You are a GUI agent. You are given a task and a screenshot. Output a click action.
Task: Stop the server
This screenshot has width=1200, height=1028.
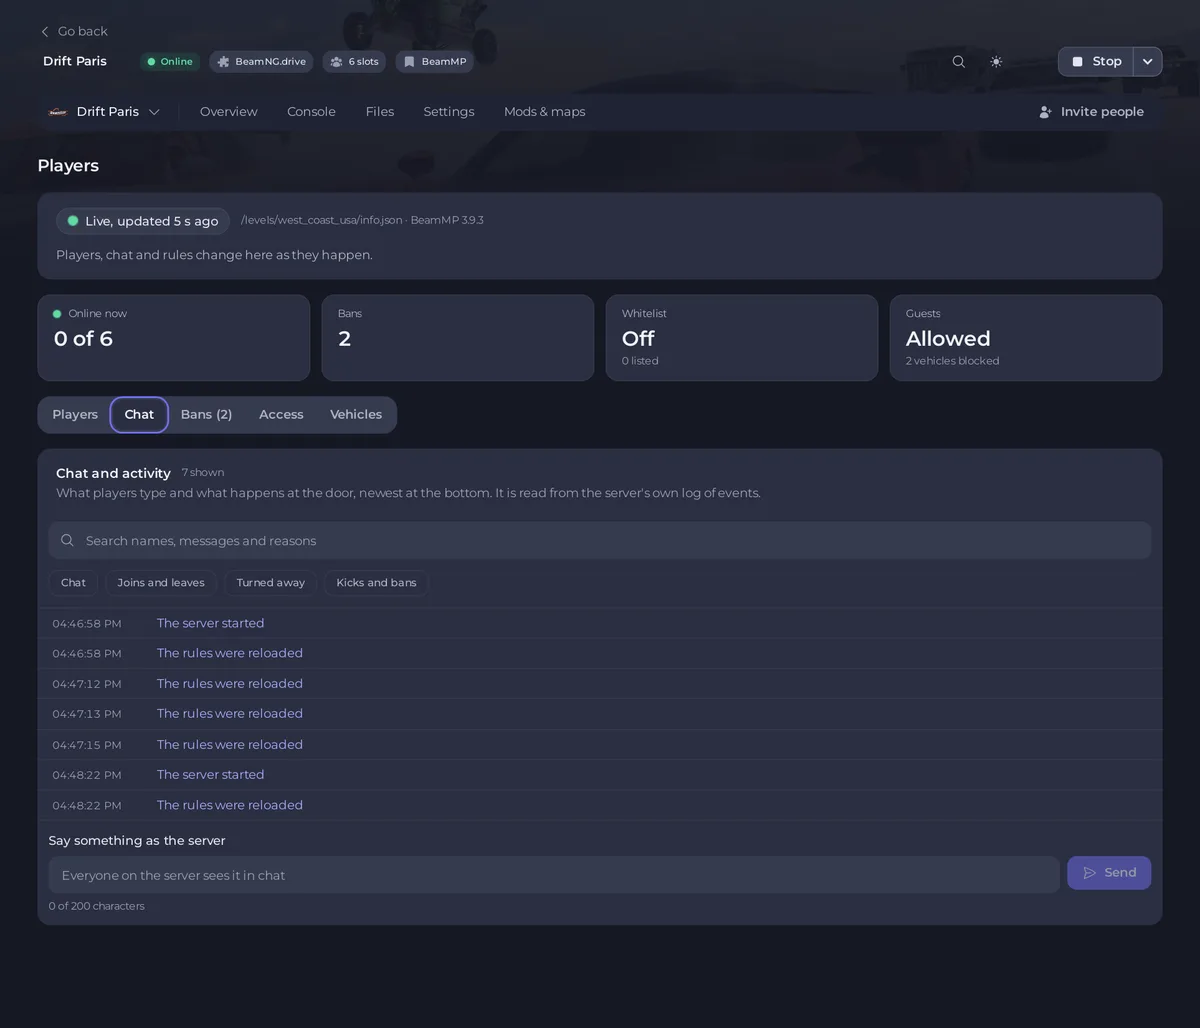1096,62
